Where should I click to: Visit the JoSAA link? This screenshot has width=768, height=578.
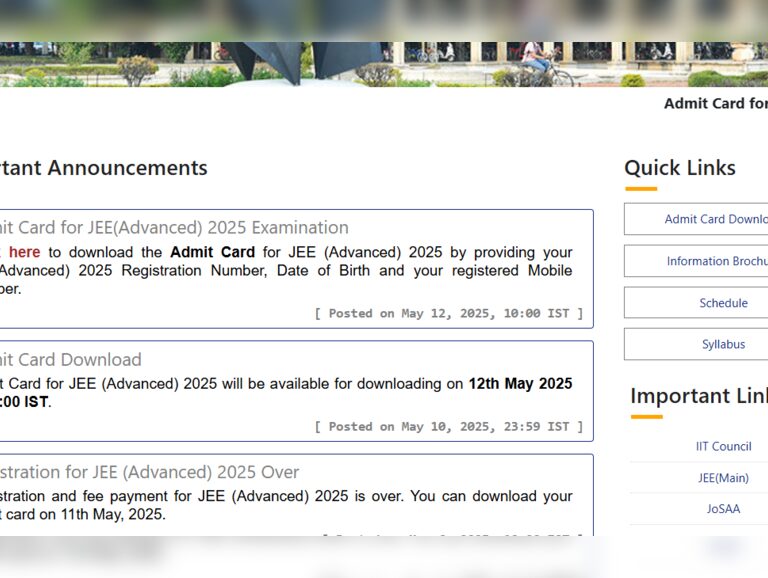pos(723,509)
